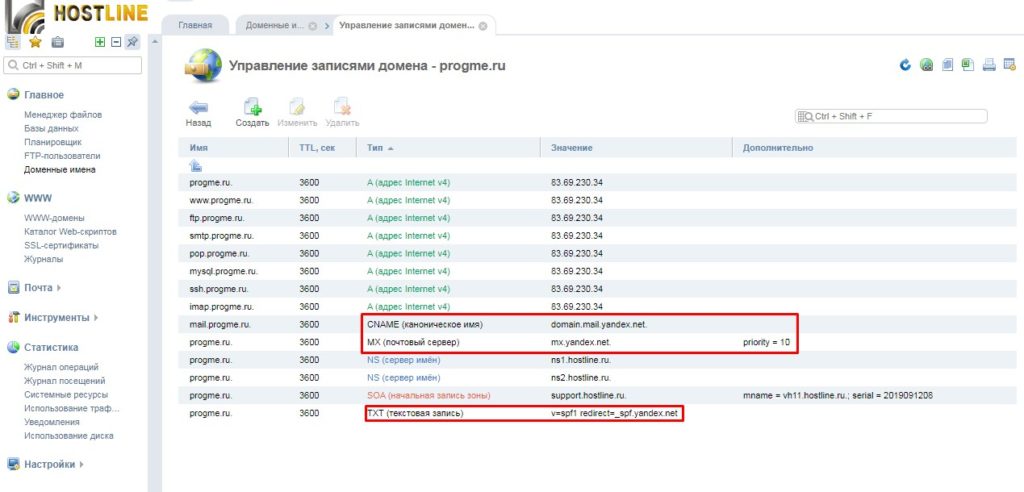This screenshot has width=1024, height=492.
Task: Open SSL-сертификаты in sidebar
Action: pyautogui.click(x=61, y=245)
